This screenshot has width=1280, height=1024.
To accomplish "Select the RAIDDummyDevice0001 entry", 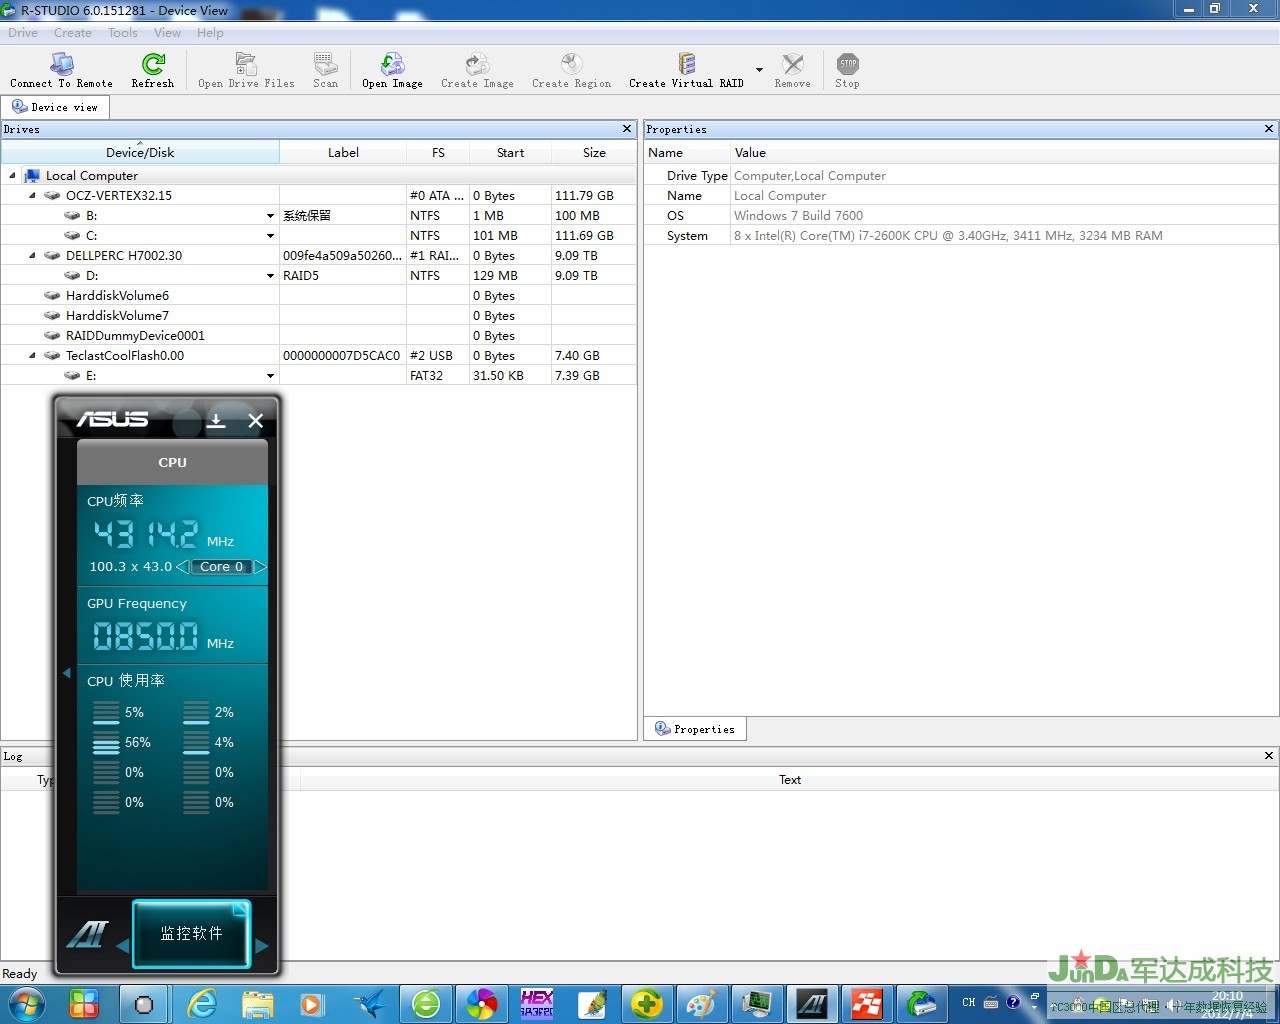I will tap(135, 335).
